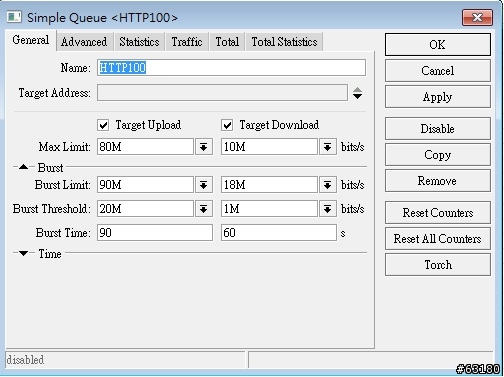Click the disabled status bar text

(25, 360)
